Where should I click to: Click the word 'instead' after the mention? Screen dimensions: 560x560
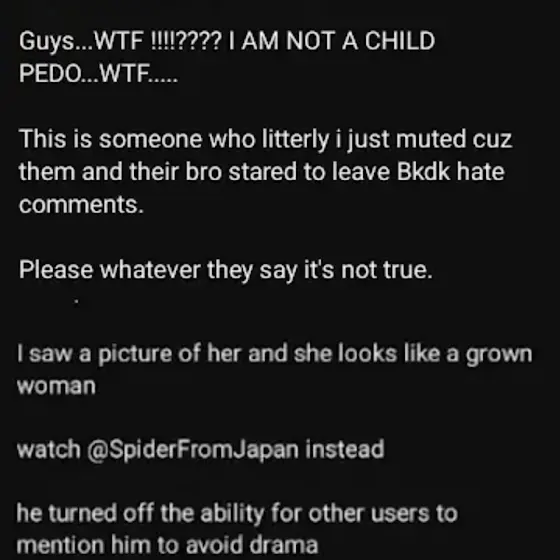click(x=345, y=449)
